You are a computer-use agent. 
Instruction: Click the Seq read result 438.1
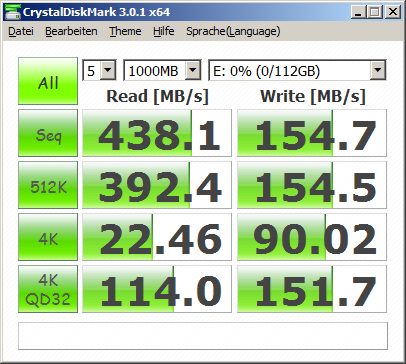click(x=157, y=133)
